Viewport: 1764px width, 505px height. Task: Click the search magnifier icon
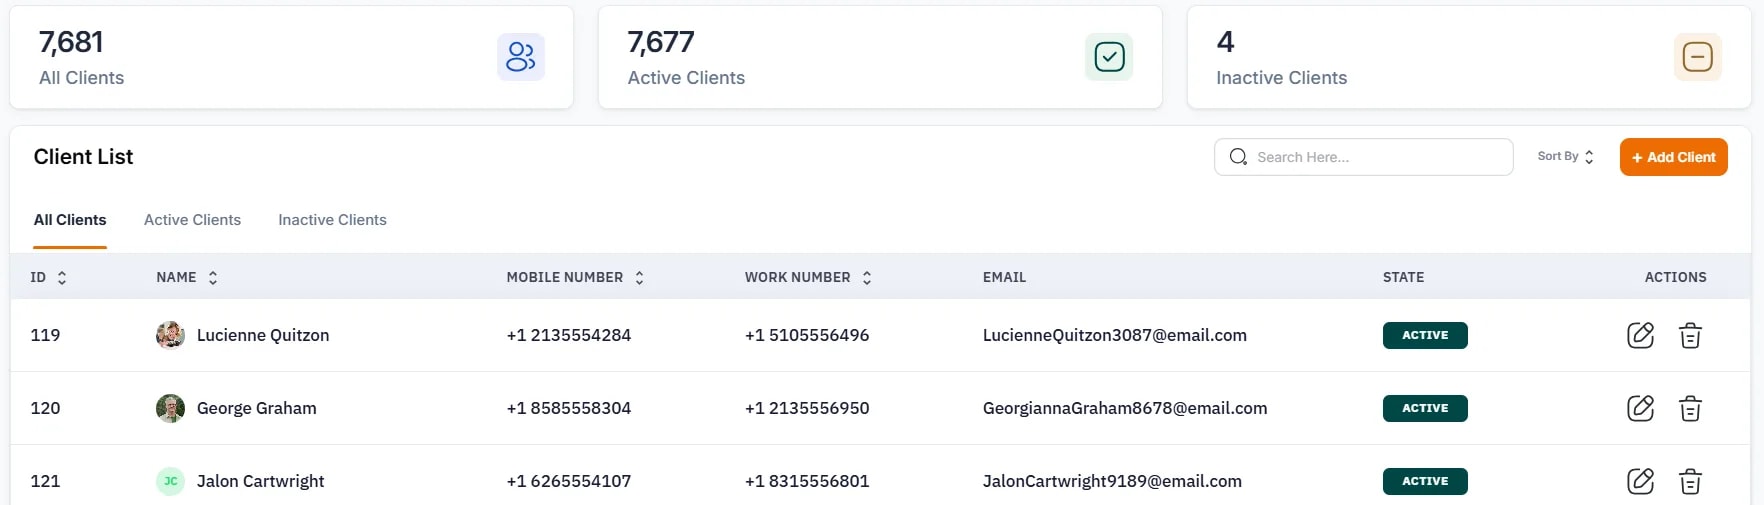click(1238, 157)
